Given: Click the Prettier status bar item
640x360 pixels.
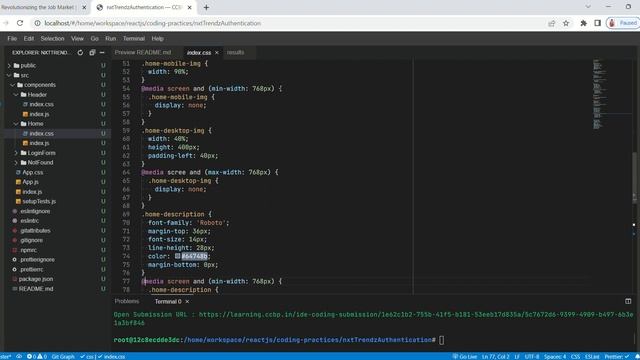Looking at the screenshot, I should [x=617, y=357].
